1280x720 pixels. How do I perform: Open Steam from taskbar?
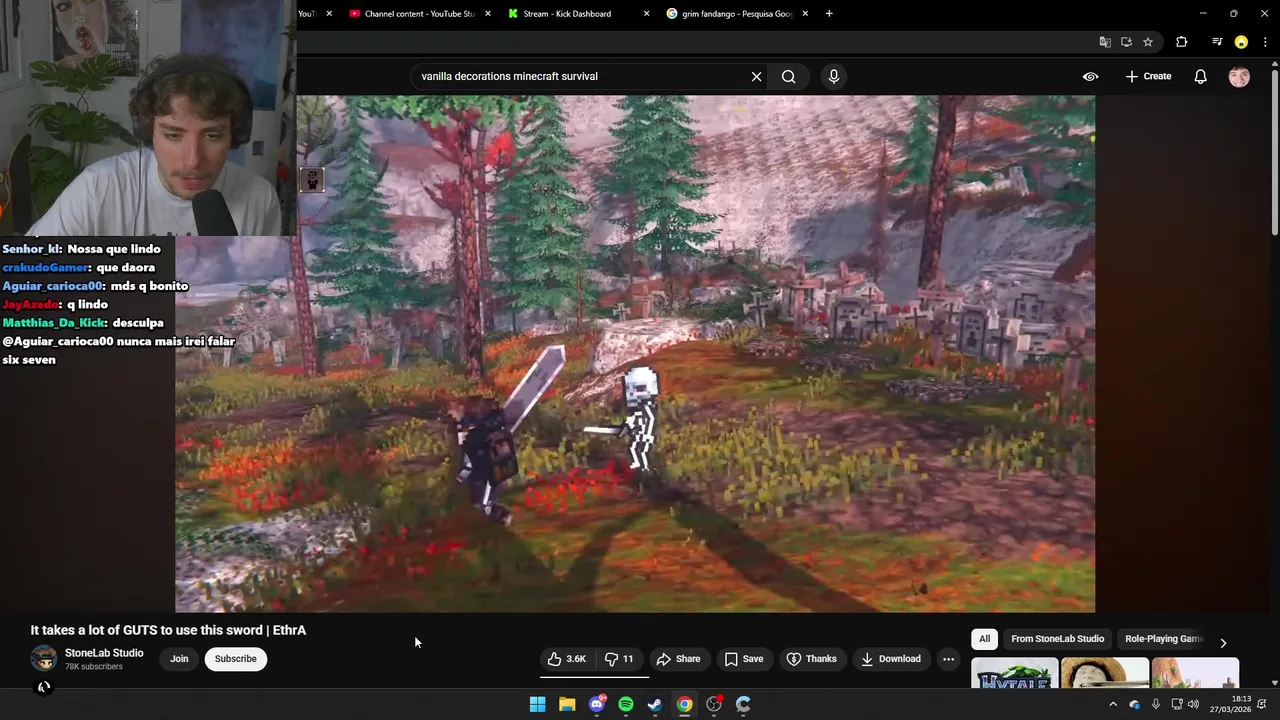[x=655, y=704]
